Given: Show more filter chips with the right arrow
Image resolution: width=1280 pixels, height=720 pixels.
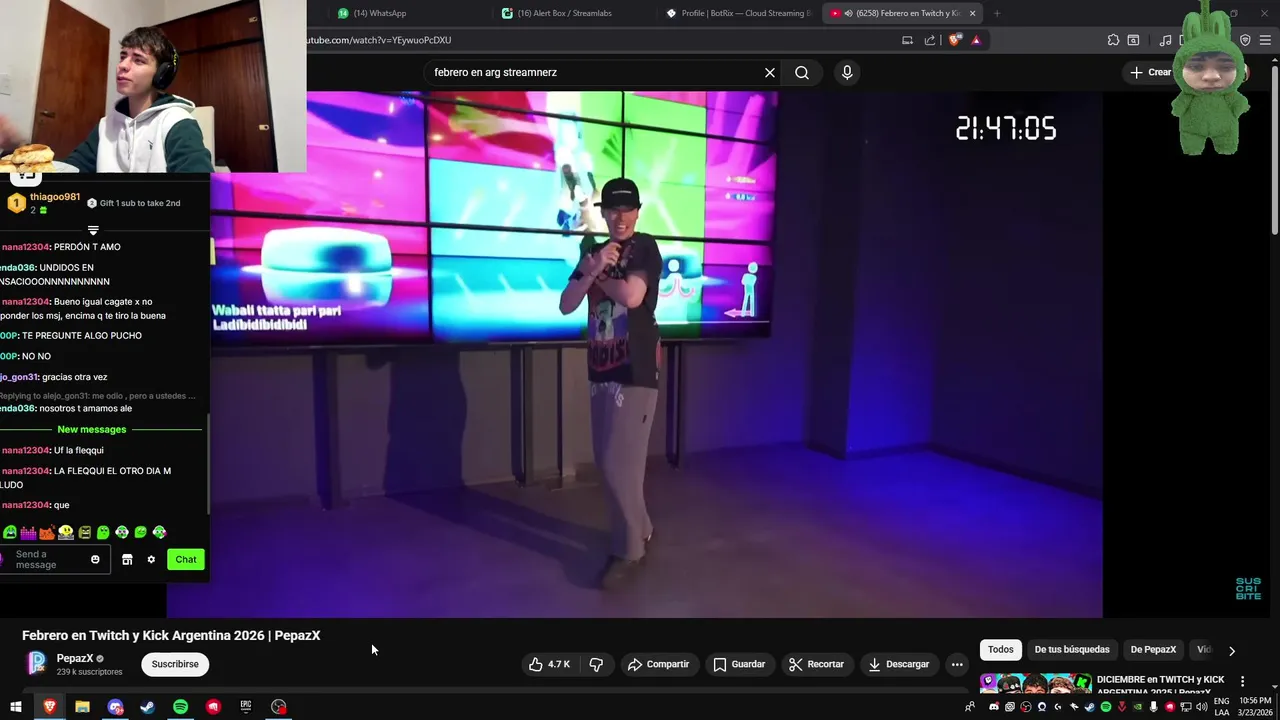Looking at the screenshot, I should [1232, 650].
